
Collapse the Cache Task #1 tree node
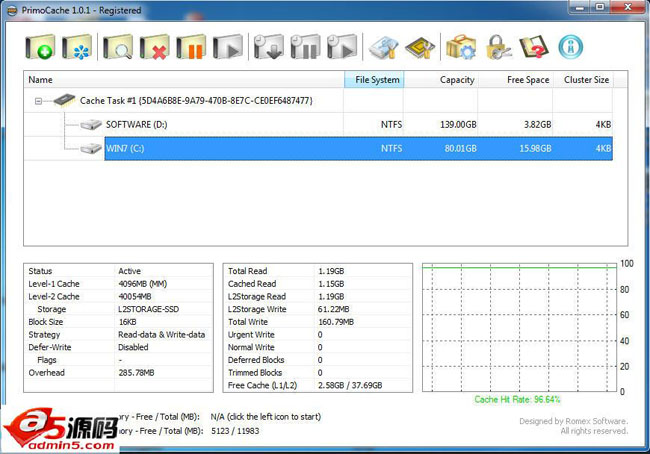[39, 101]
